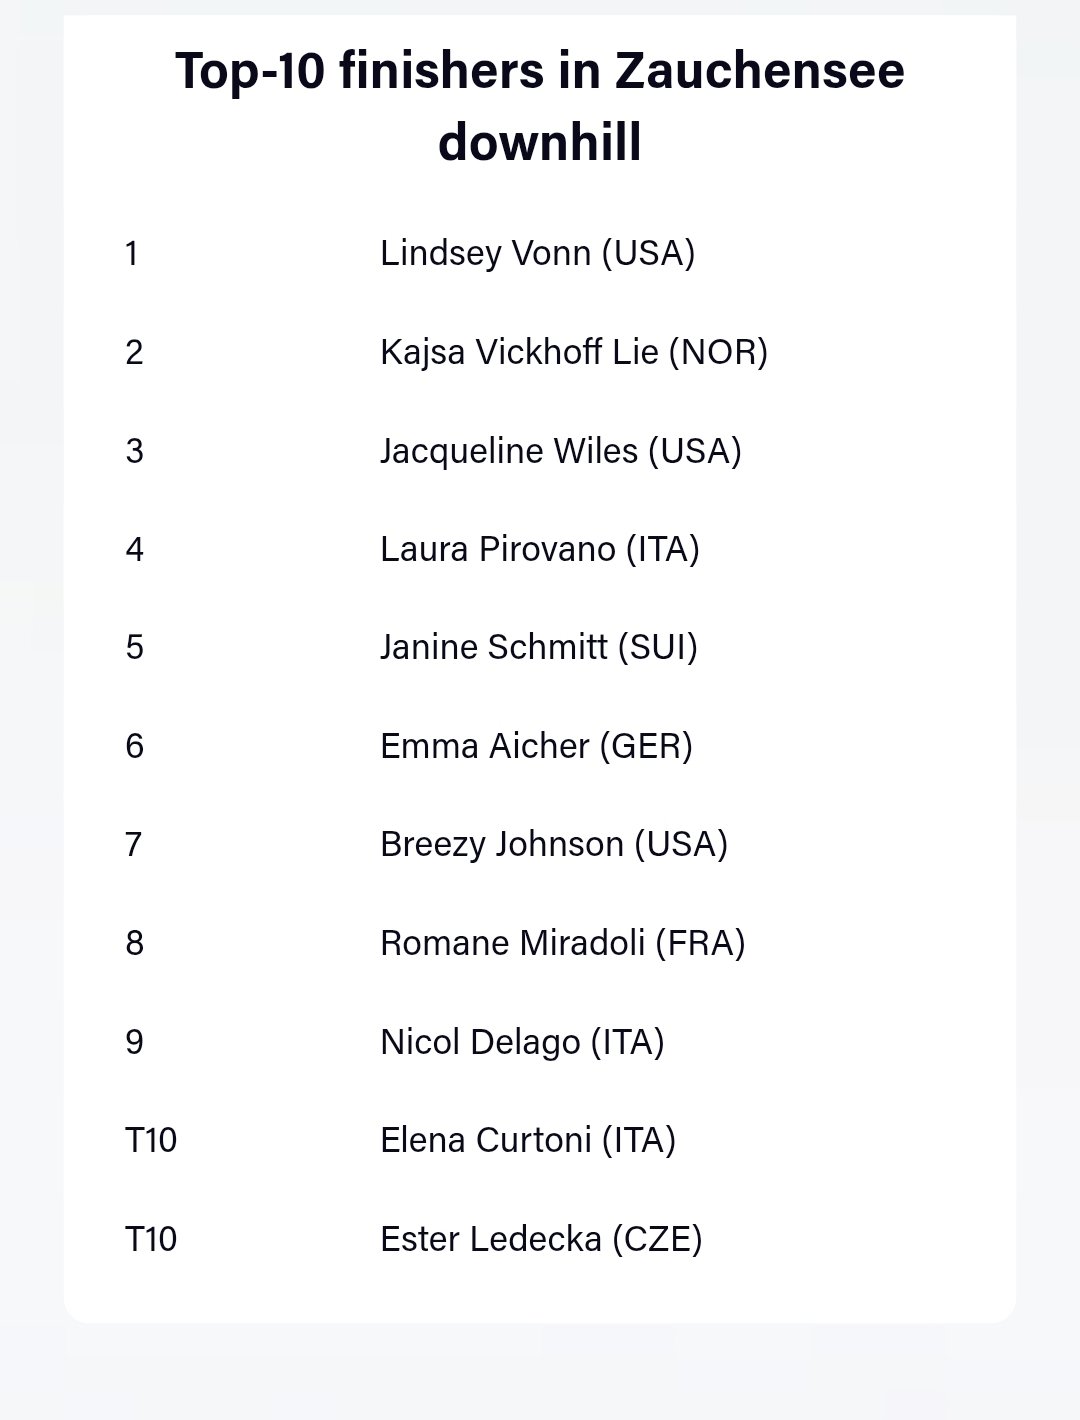1080x1420 pixels.
Task: Click the "Top-10 finishers in Zauchensee downhill" heading
Action: [540, 105]
